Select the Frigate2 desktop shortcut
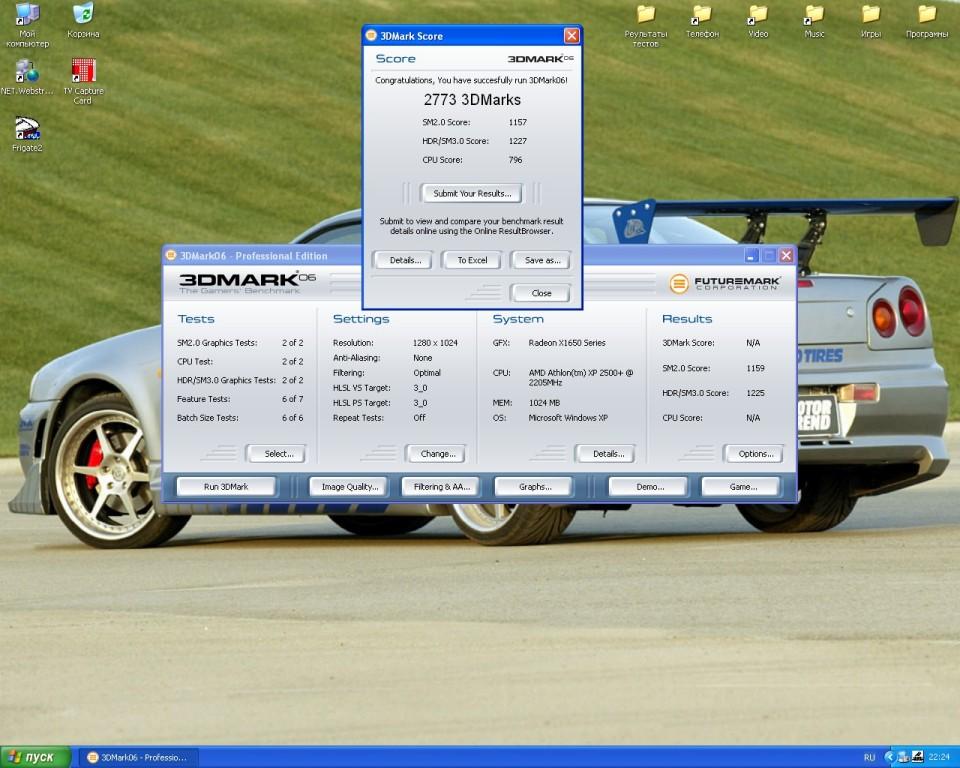Image resolution: width=960 pixels, height=768 pixels. (27, 134)
